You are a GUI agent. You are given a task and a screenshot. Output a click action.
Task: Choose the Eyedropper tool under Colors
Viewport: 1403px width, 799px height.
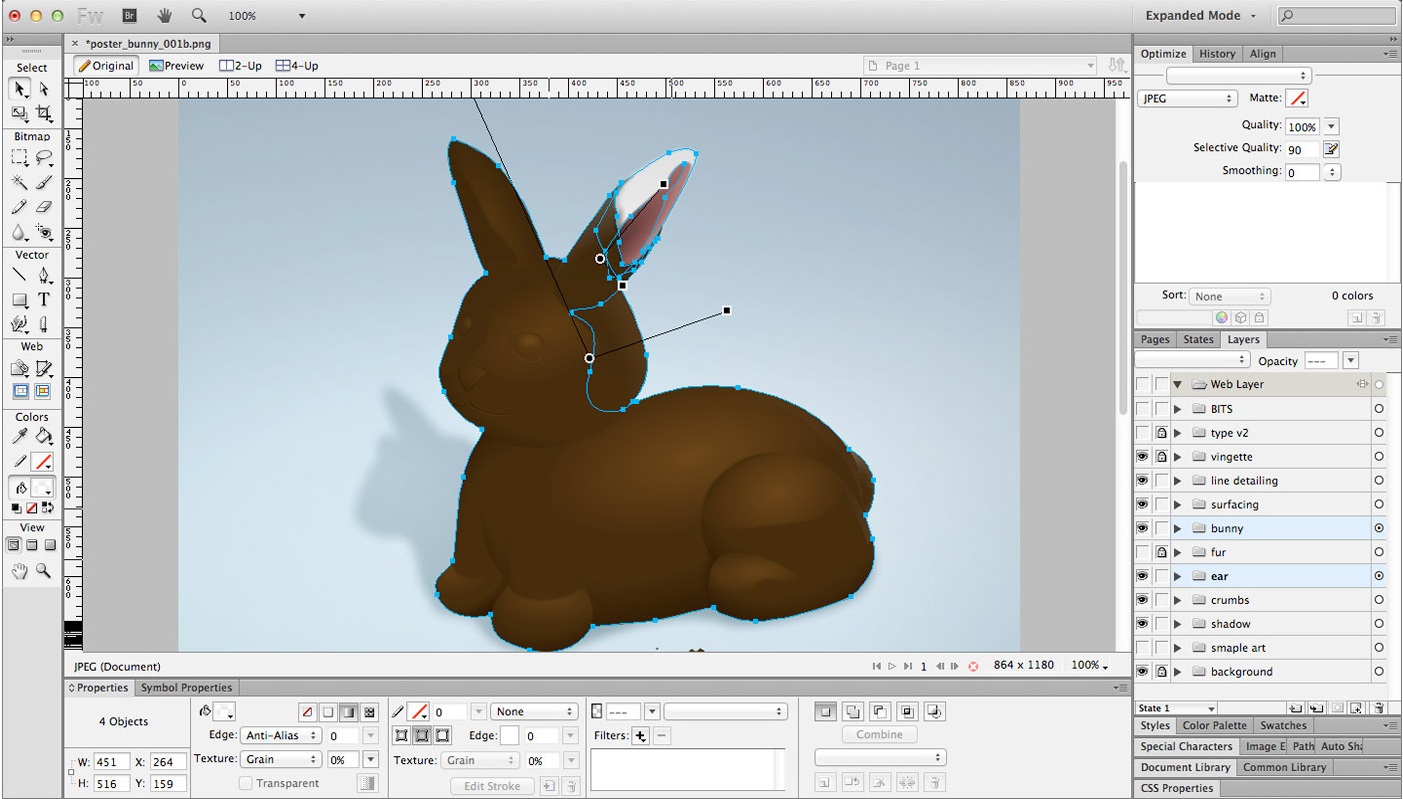pos(19,437)
